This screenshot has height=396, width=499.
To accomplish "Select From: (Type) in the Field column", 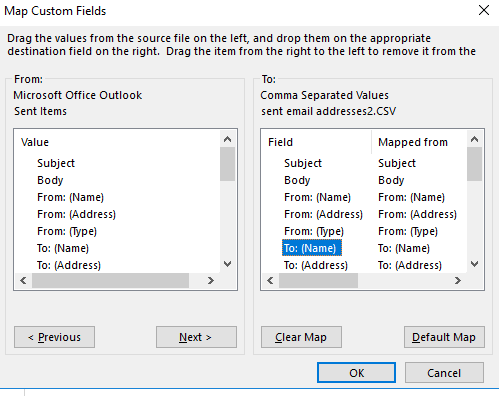I will coord(314,231).
